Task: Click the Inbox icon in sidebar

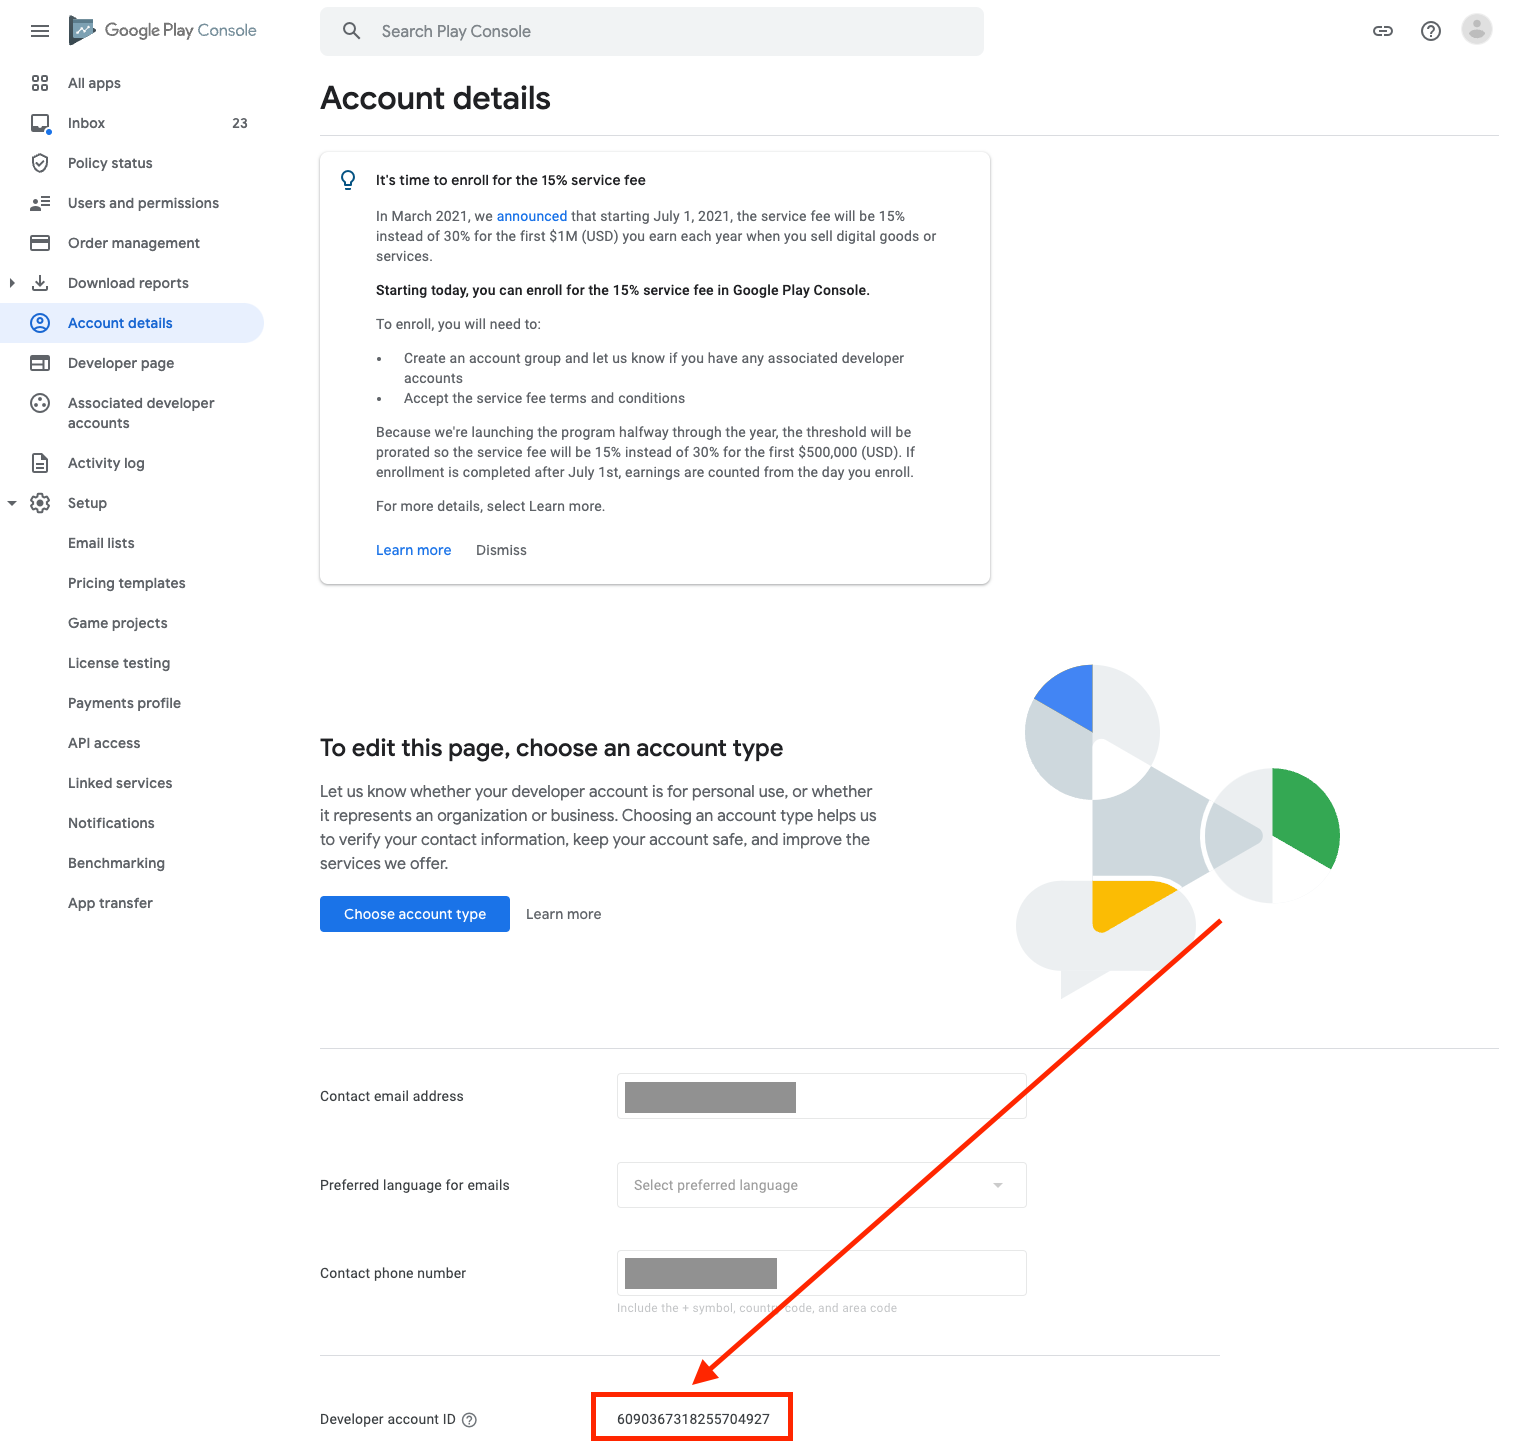Action: pyautogui.click(x=40, y=123)
